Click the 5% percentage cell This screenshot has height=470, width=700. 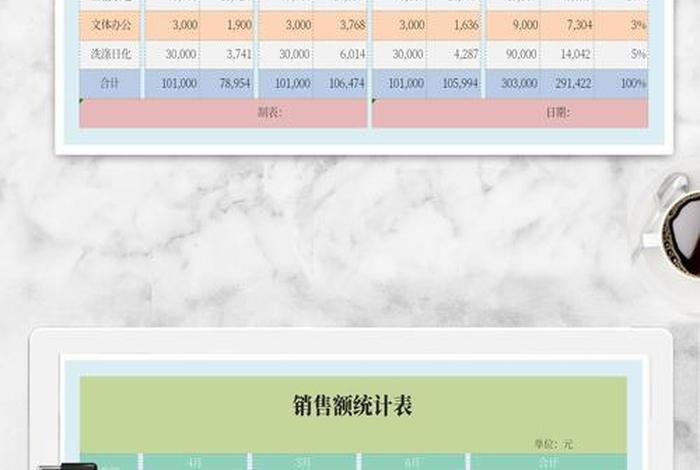click(621, 54)
